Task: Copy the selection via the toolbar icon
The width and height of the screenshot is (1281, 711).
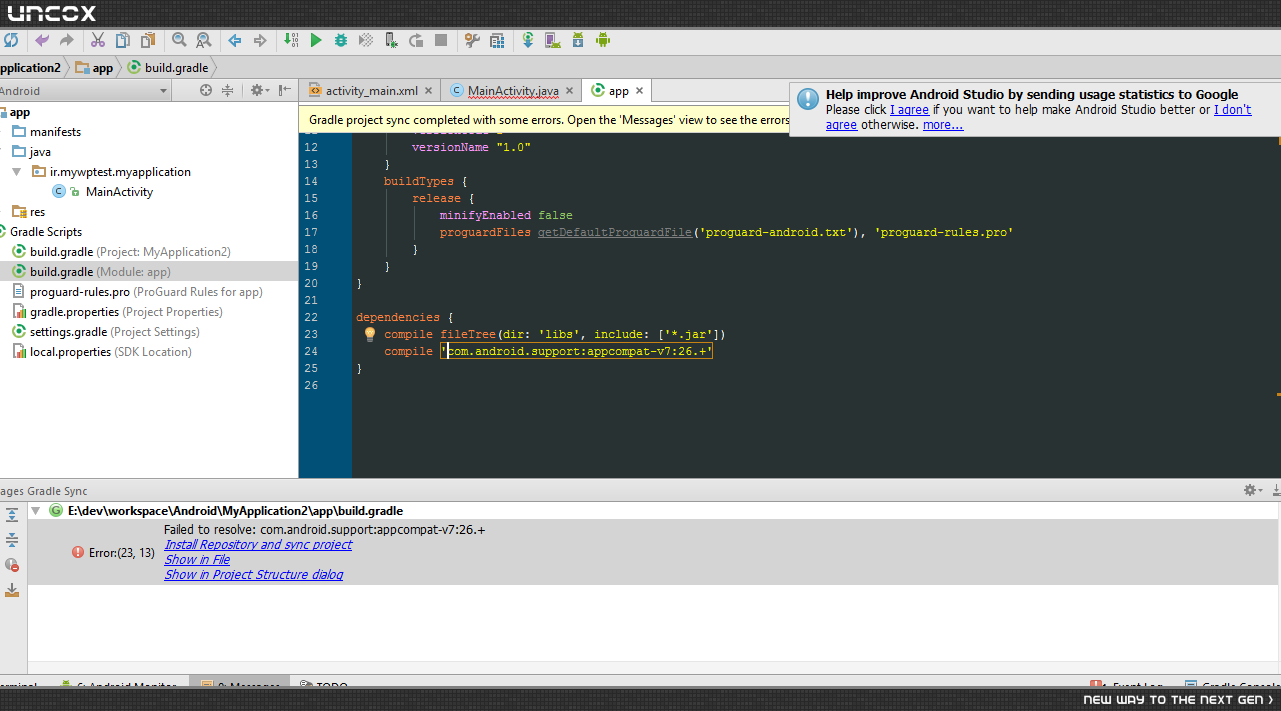Action: pyautogui.click(x=123, y=41)
